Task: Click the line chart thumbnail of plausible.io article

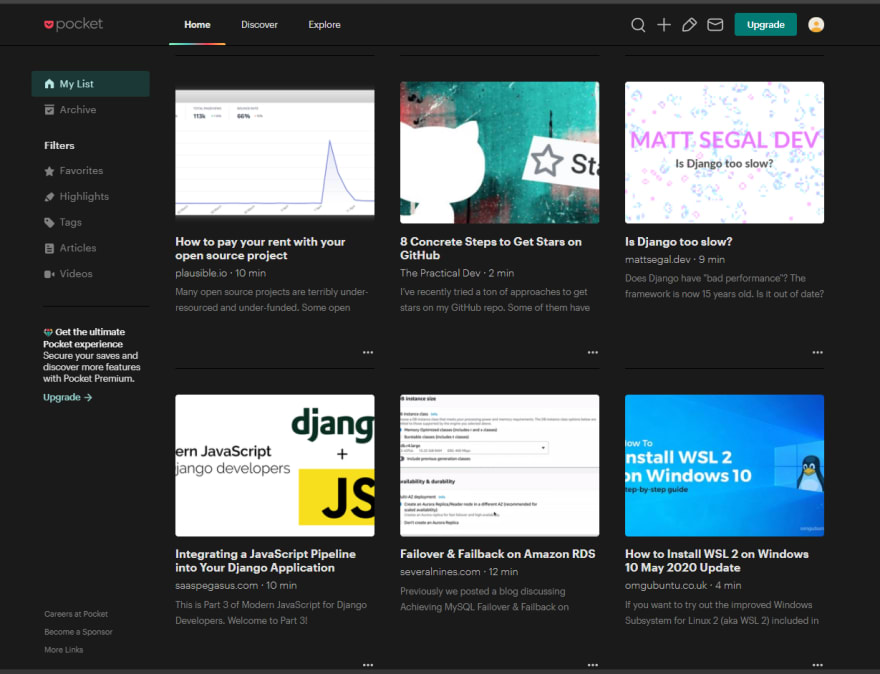Action: point(274,153)
